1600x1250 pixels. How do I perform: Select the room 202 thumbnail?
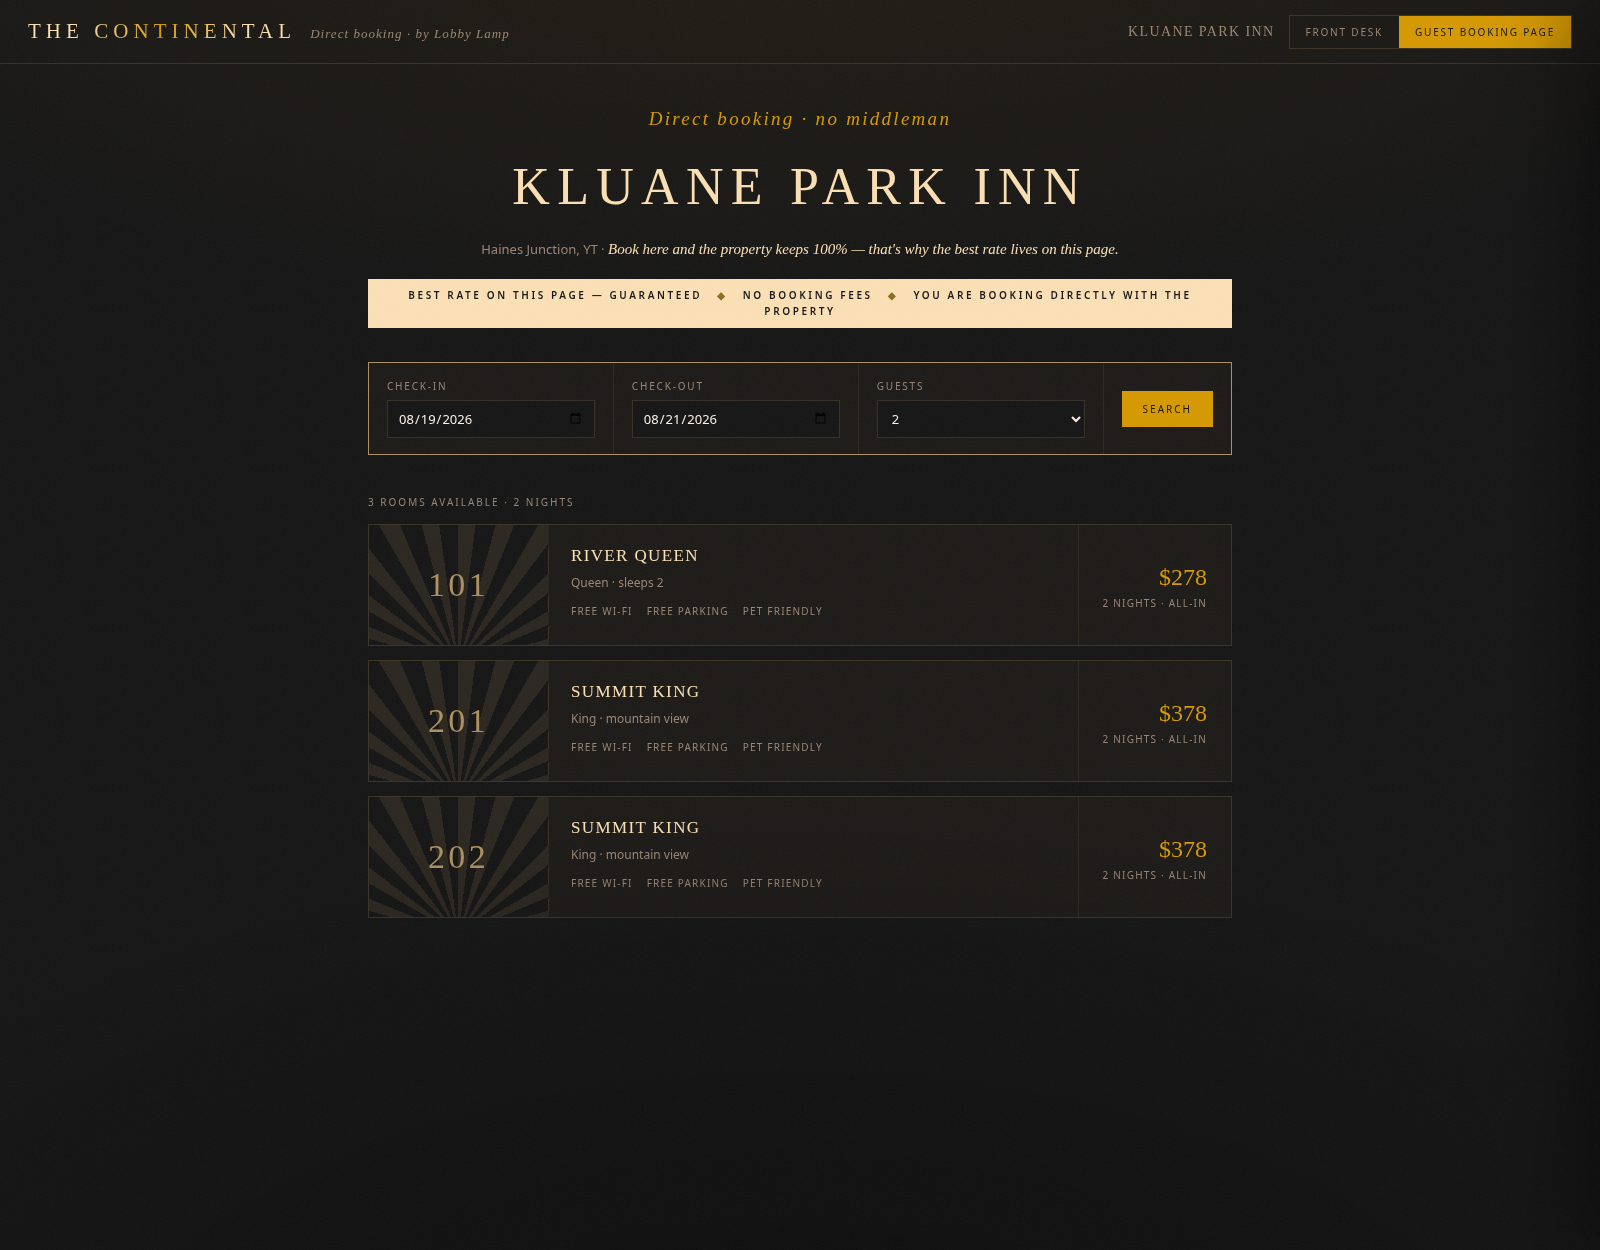point(459,857)
